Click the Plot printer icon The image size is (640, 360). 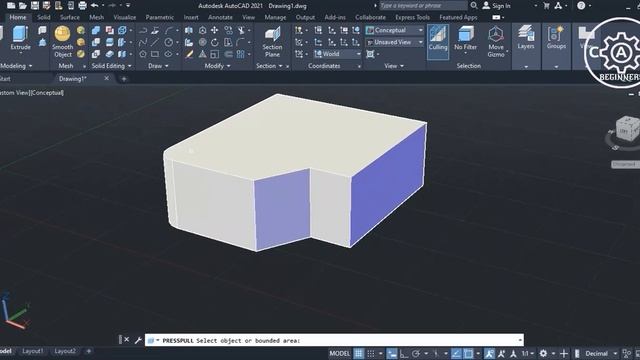pos(82,5)
